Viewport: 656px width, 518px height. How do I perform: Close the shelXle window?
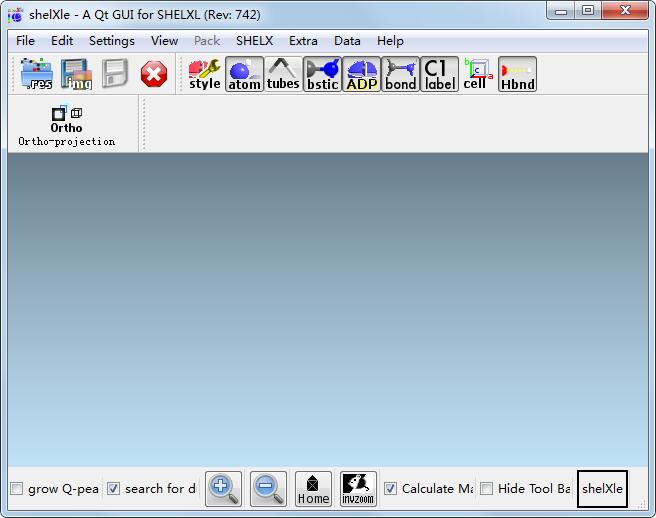(x=625, y=11)
